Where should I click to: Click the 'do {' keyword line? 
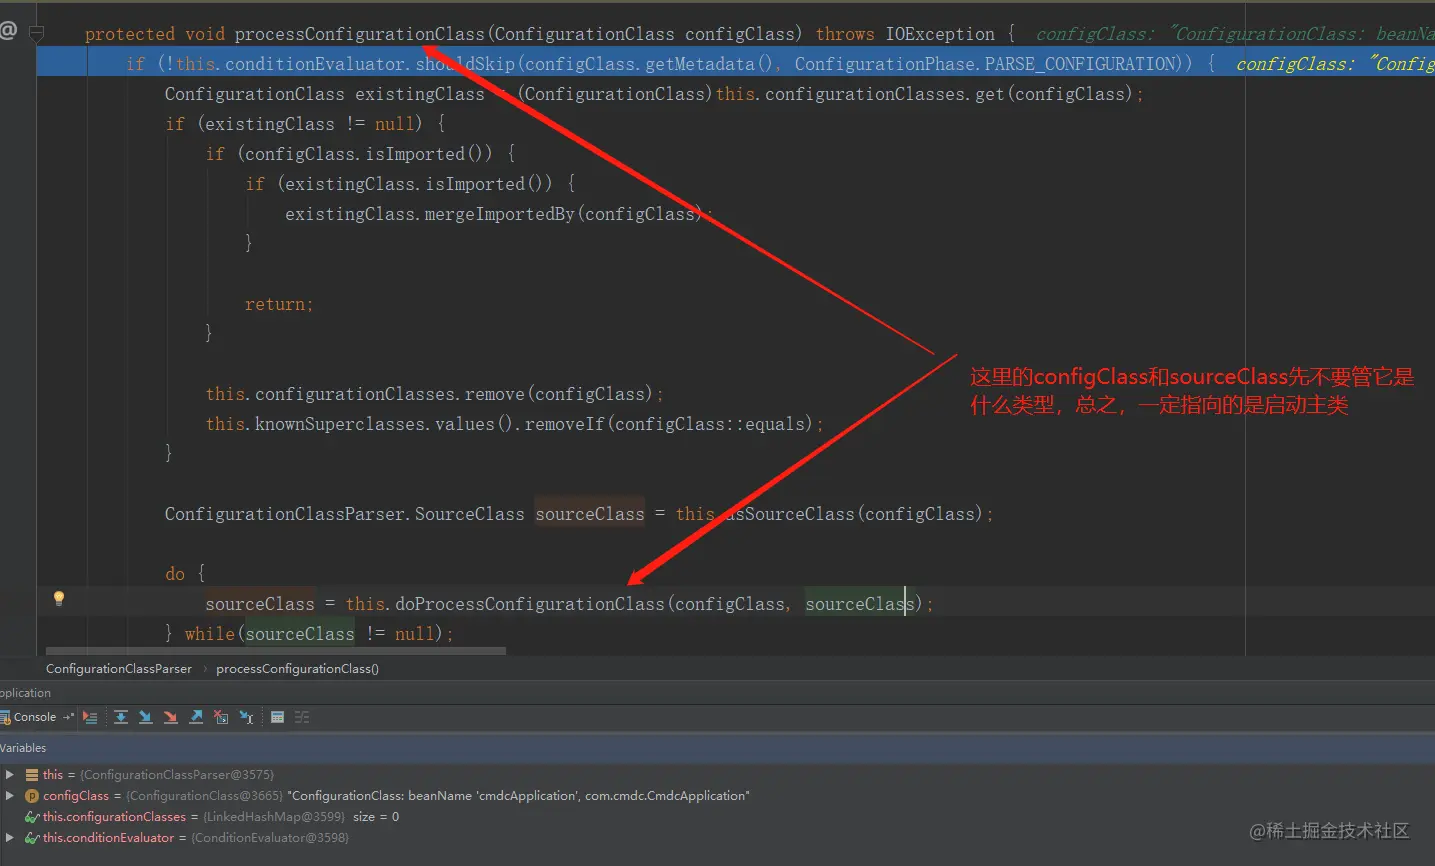coord(185,574)
